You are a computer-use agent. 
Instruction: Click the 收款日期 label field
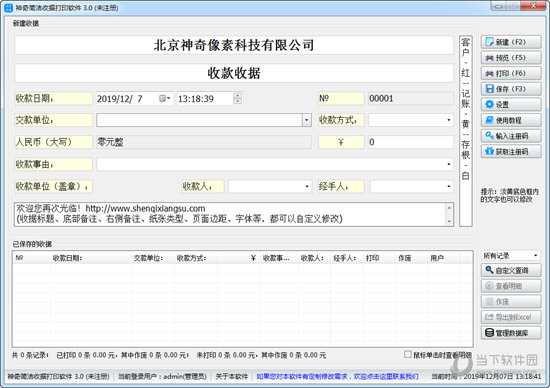coord(53,99)
